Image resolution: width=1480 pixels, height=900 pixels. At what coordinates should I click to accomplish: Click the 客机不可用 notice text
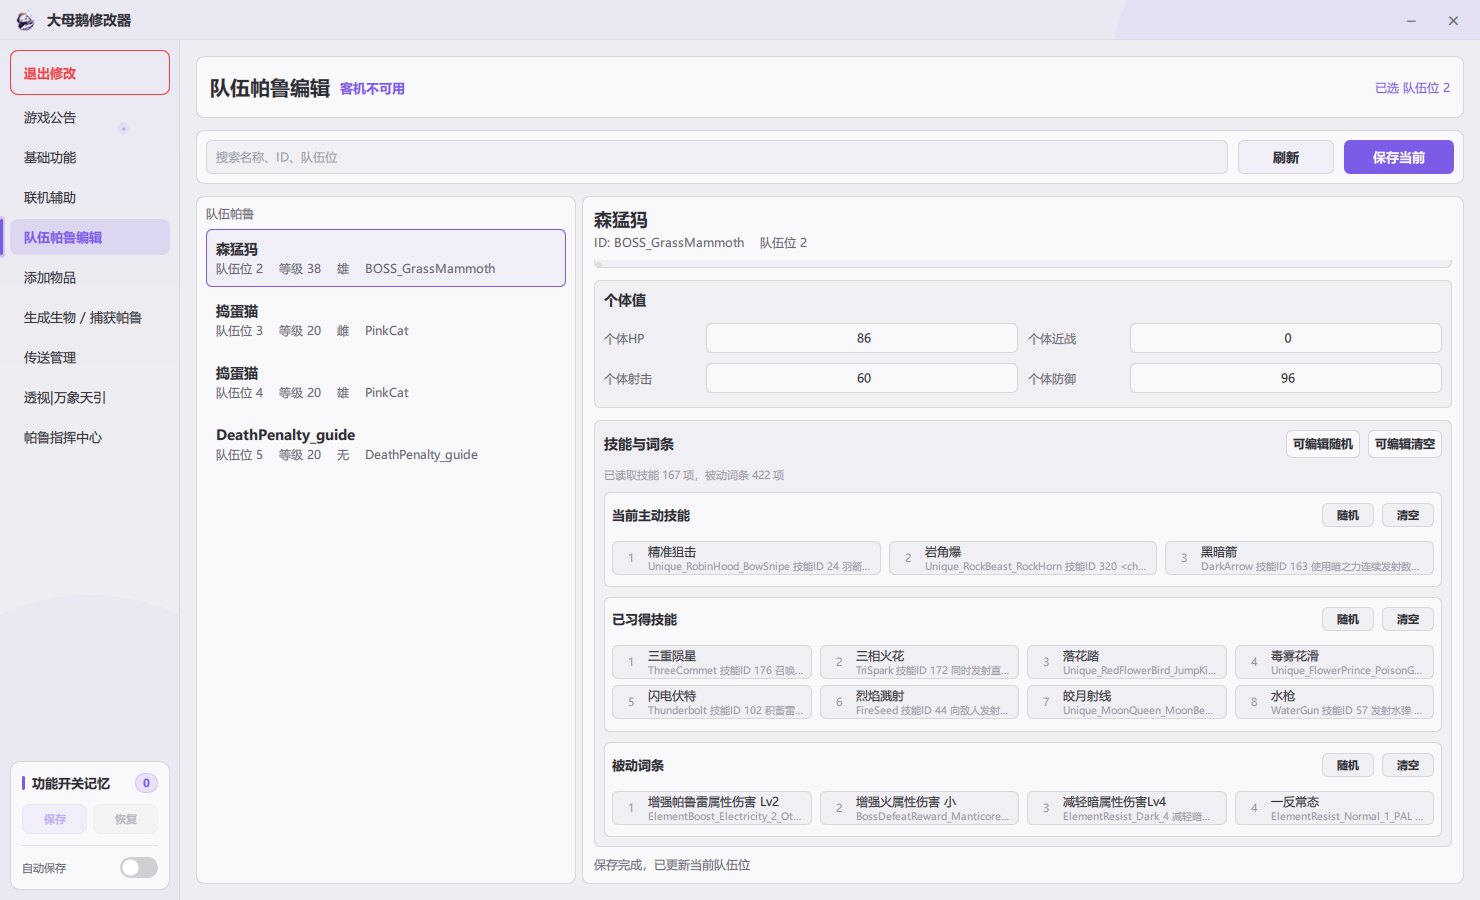372,89
